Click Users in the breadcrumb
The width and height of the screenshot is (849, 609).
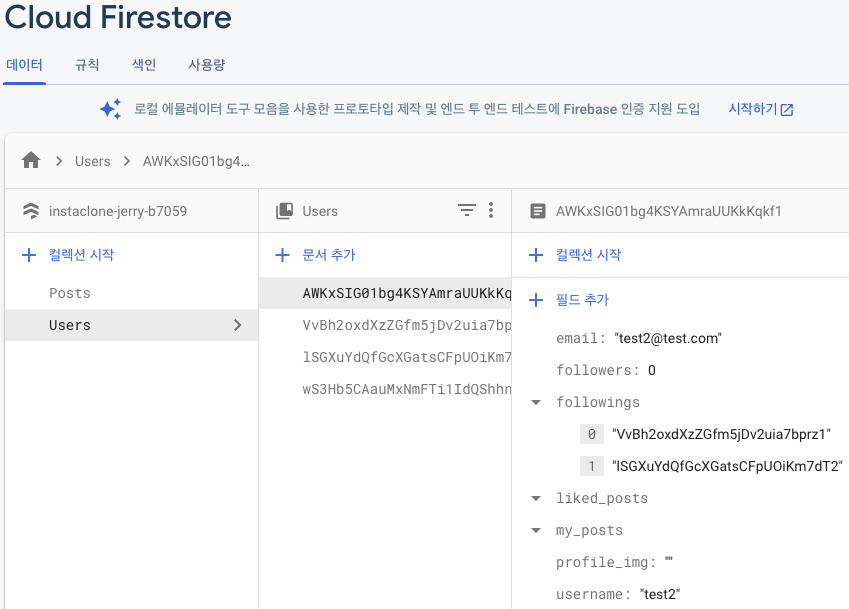pyautogui.click(x=93, y=161)
